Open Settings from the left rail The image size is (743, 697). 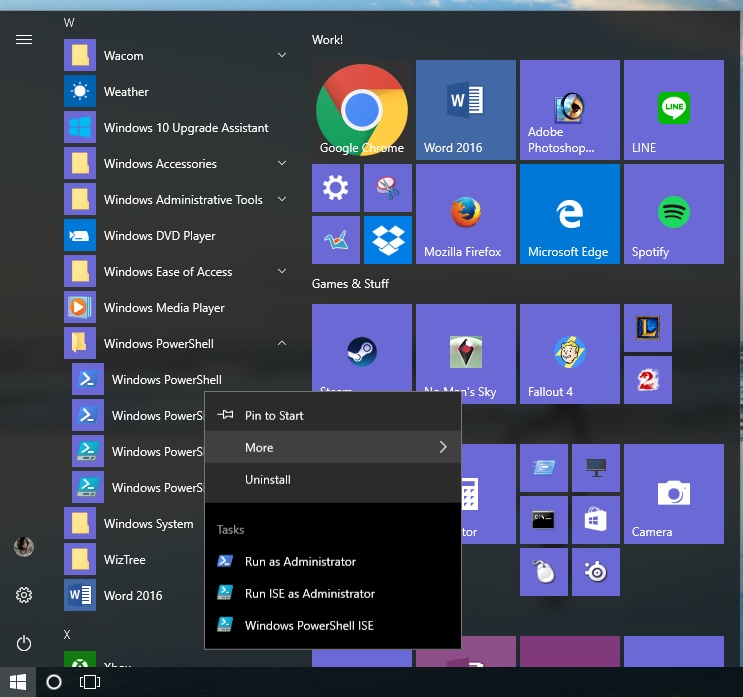[x=24, y=595]
